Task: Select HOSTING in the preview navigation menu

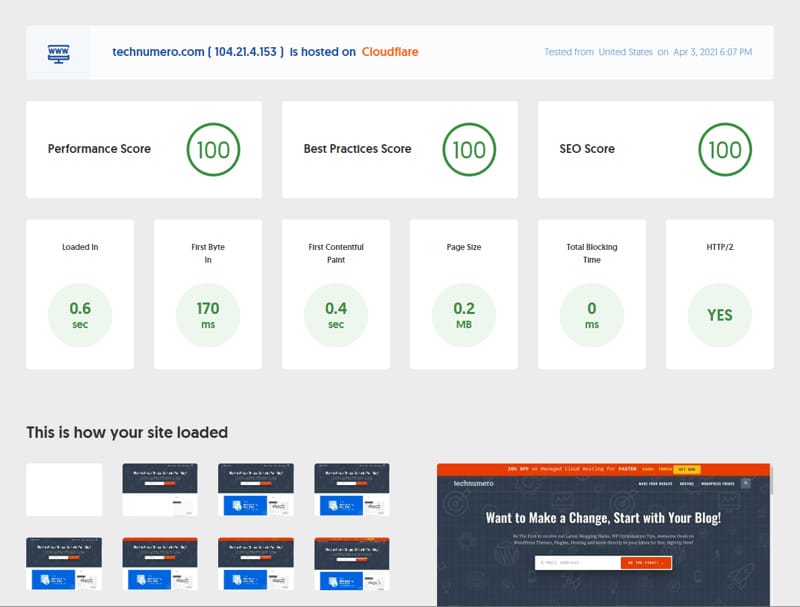Action: [x=685, y=483]
